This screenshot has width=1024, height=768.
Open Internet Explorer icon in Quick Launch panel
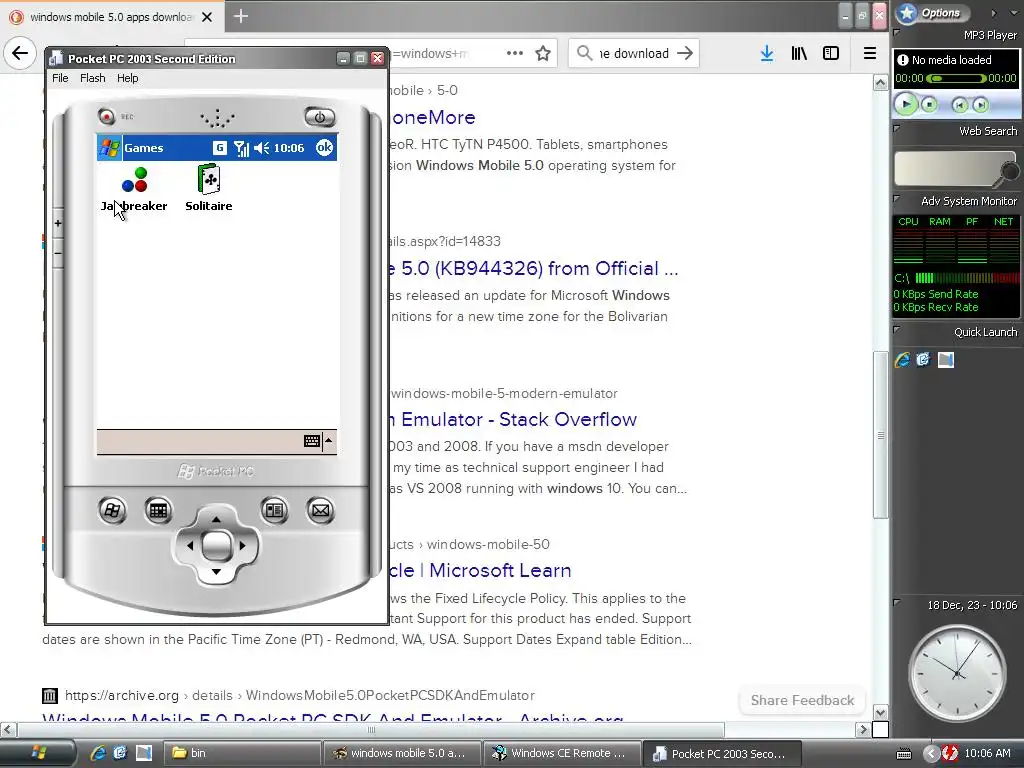tap(902, 360)
